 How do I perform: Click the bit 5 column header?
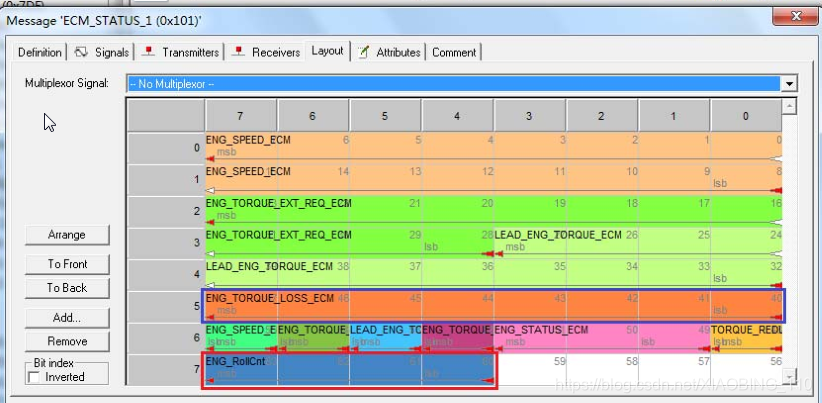(x=385, y=116)
